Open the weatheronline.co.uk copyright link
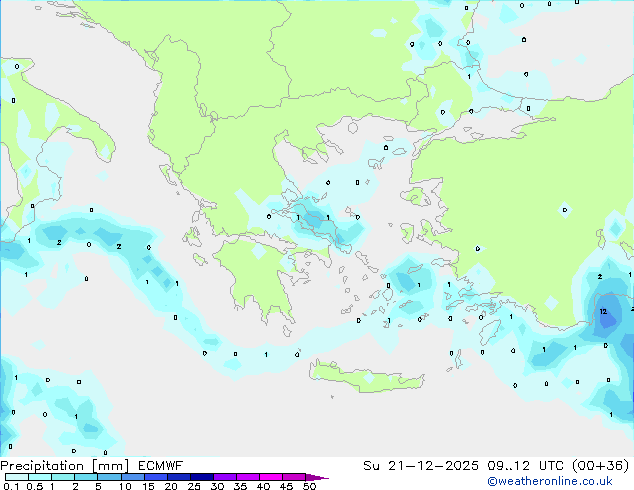The height and width of the screenshot is (490, 634). (x=550, y=481)
